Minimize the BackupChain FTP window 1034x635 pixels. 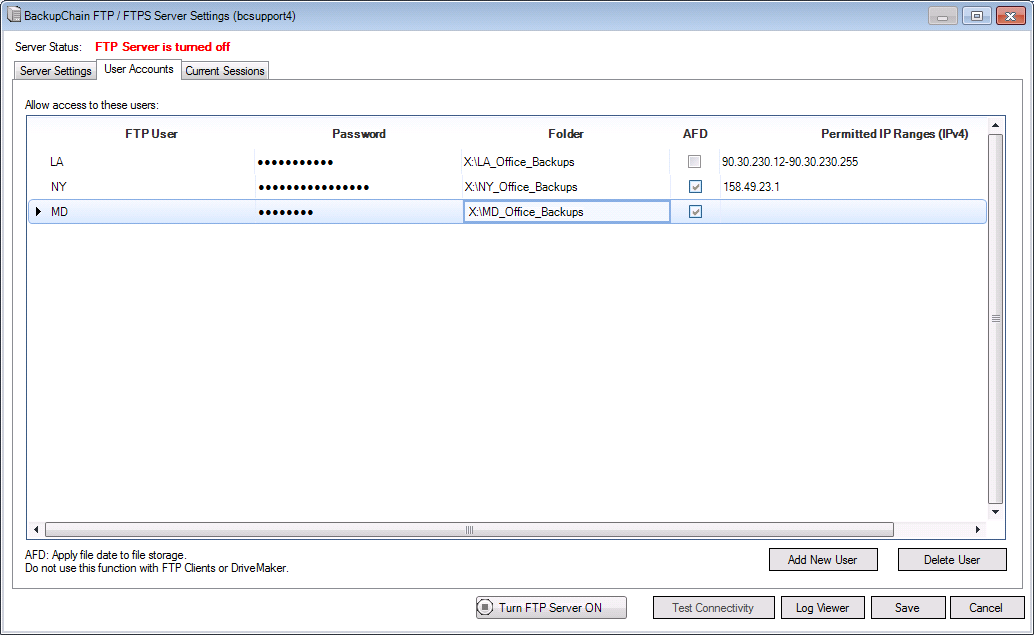(x=942, y=16)
